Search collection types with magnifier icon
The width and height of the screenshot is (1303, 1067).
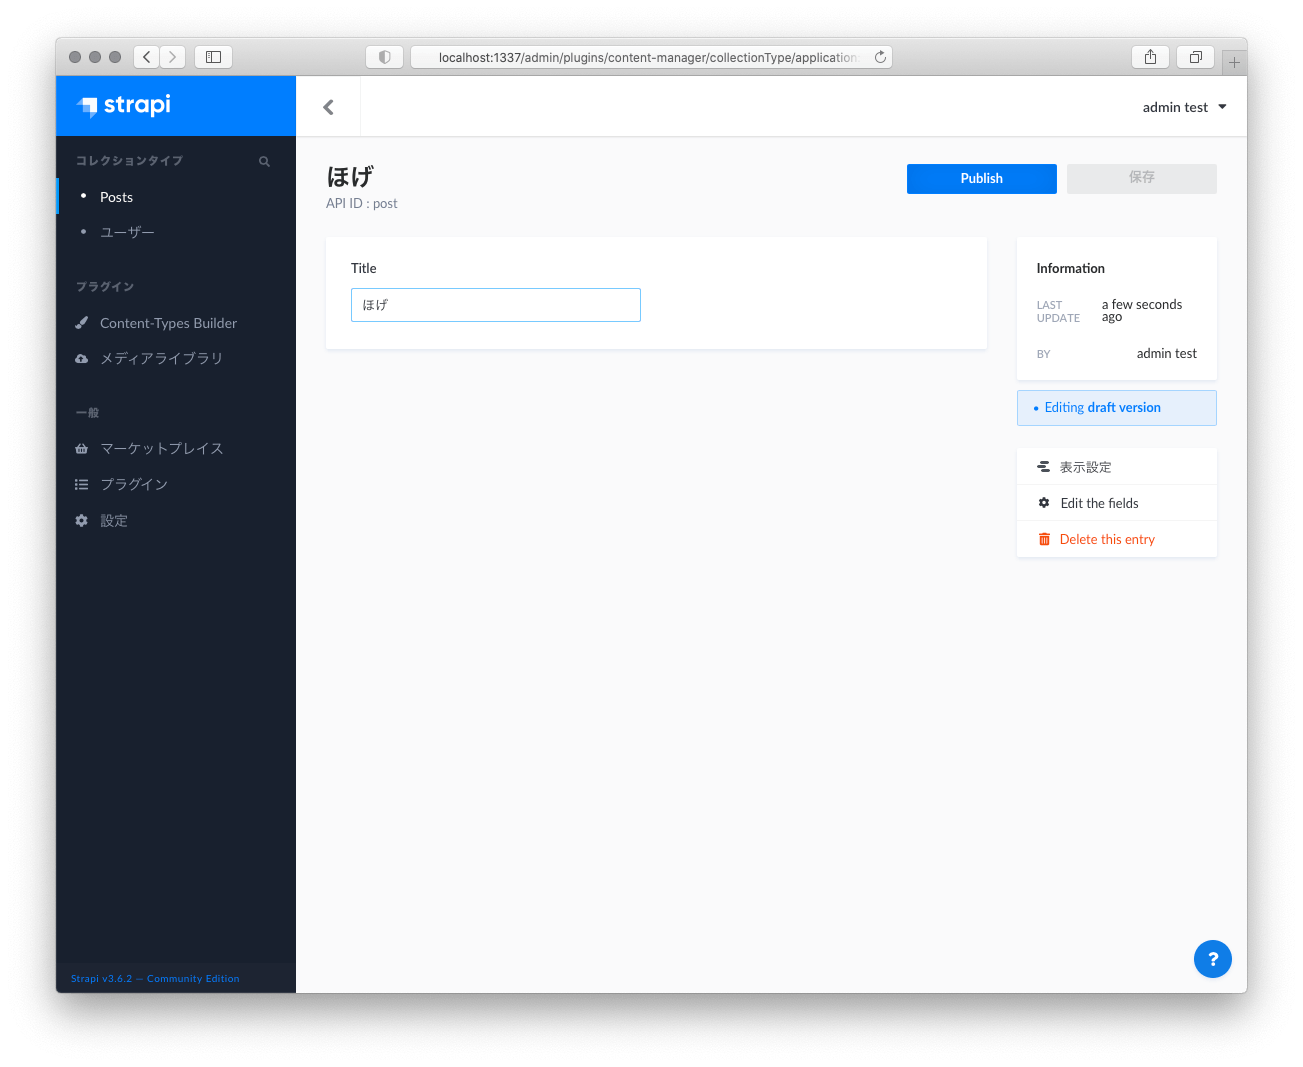point(264,161)
